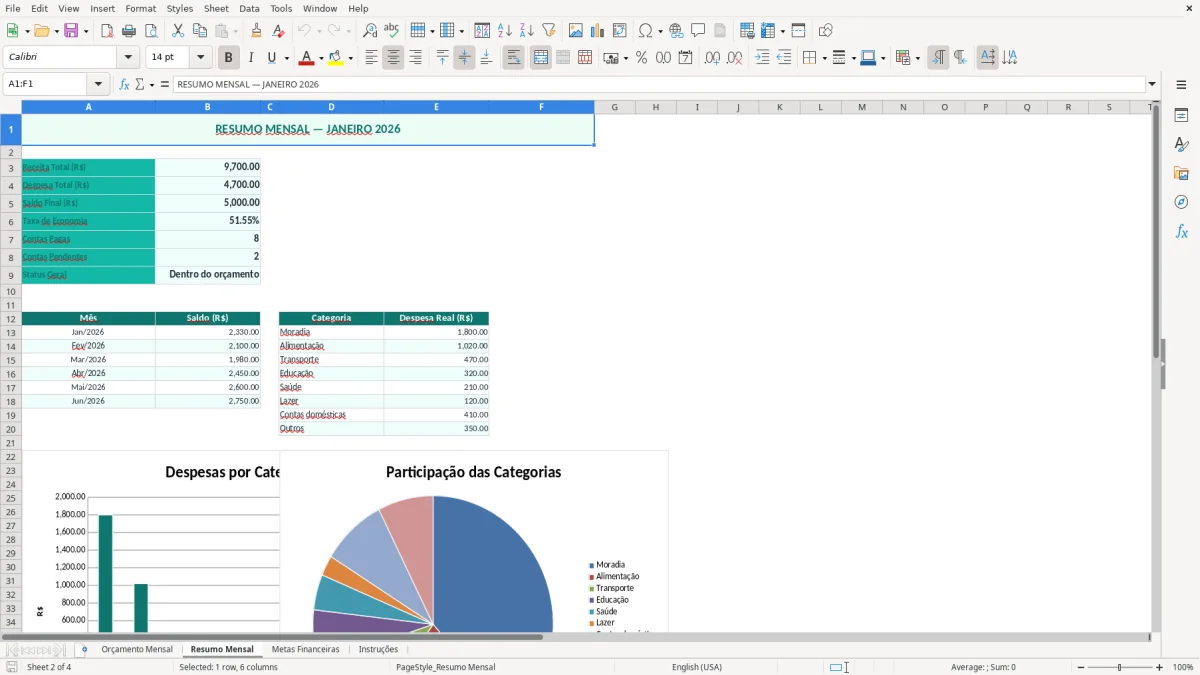The image size is (1200, 675).
Task: Toggle Center Vertically alignment
Action: point(464,58)
